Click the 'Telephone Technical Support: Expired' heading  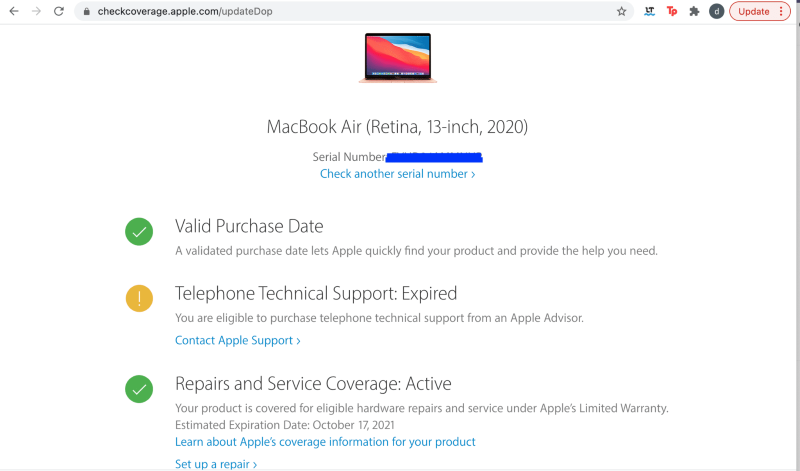(x=316, y=294)
